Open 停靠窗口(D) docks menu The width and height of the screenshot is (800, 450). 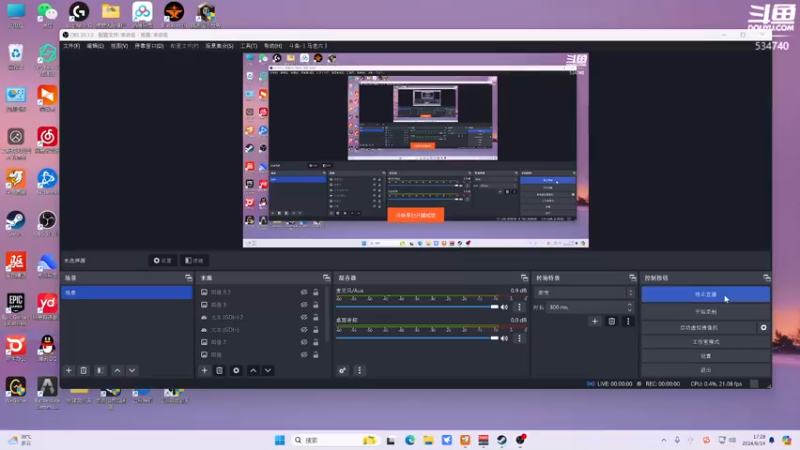click(149, 46)
